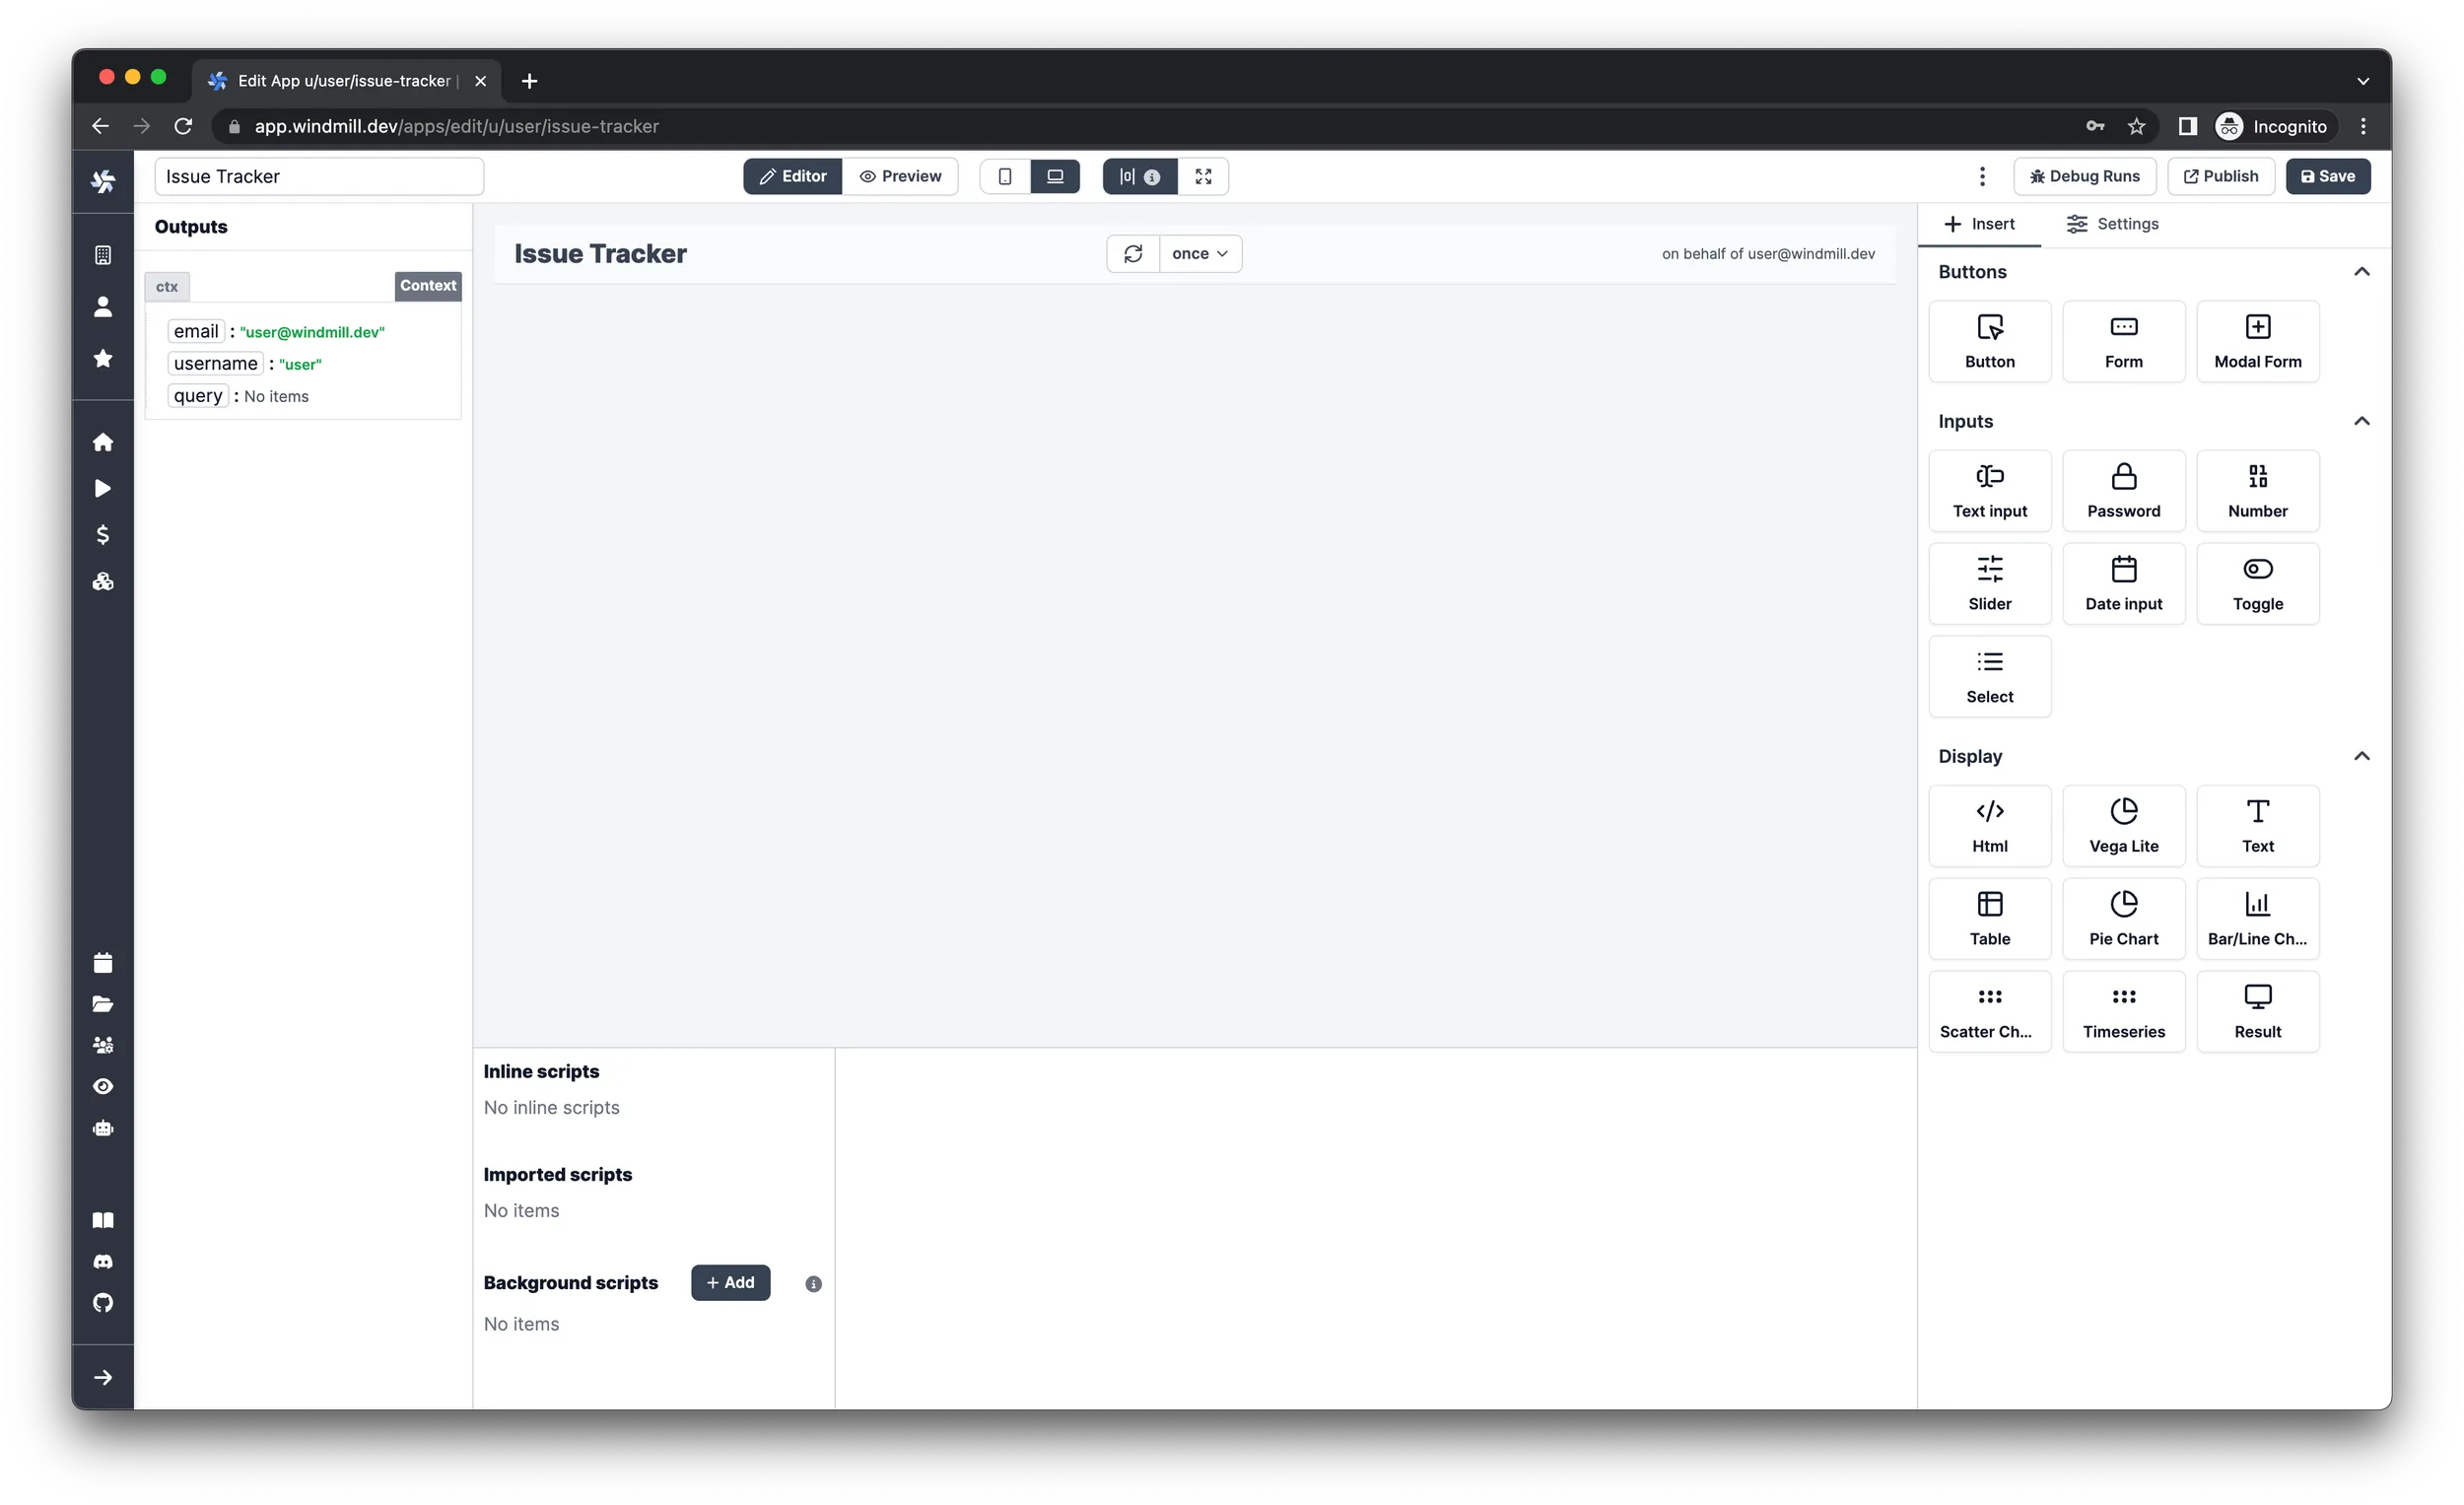2464x1505 pixels.
Task: Insert a Date input component
Action: (2124, 583)
